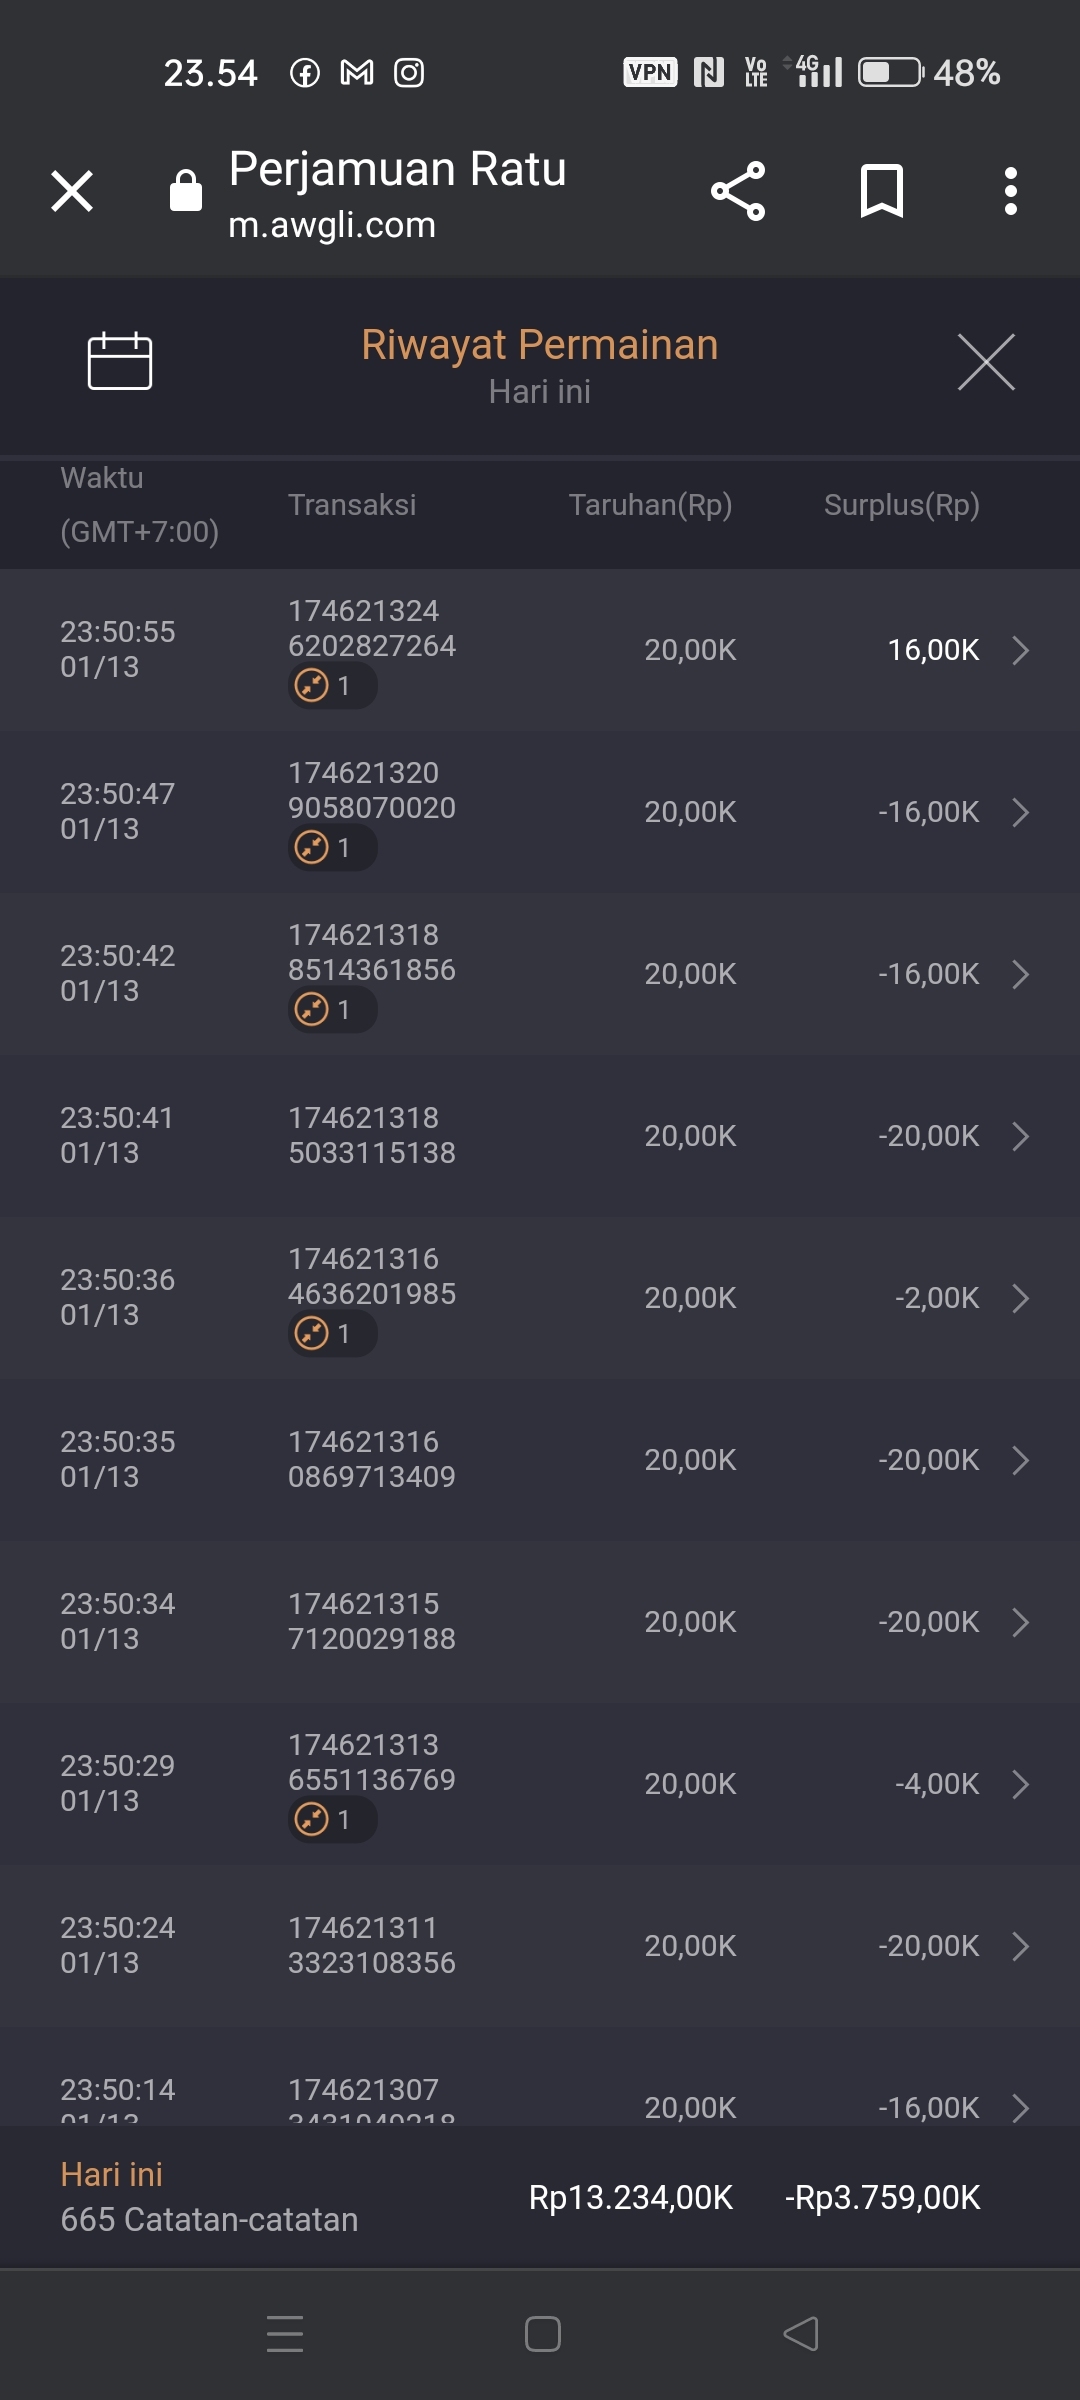
Task: Expand the -2,00K surplus row chevron
Action: point(1020,1298)
